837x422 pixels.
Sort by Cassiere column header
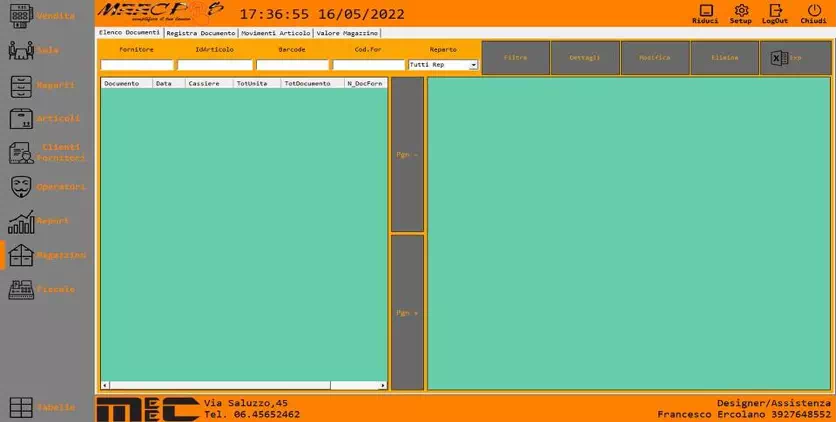(x=209, y=84)
